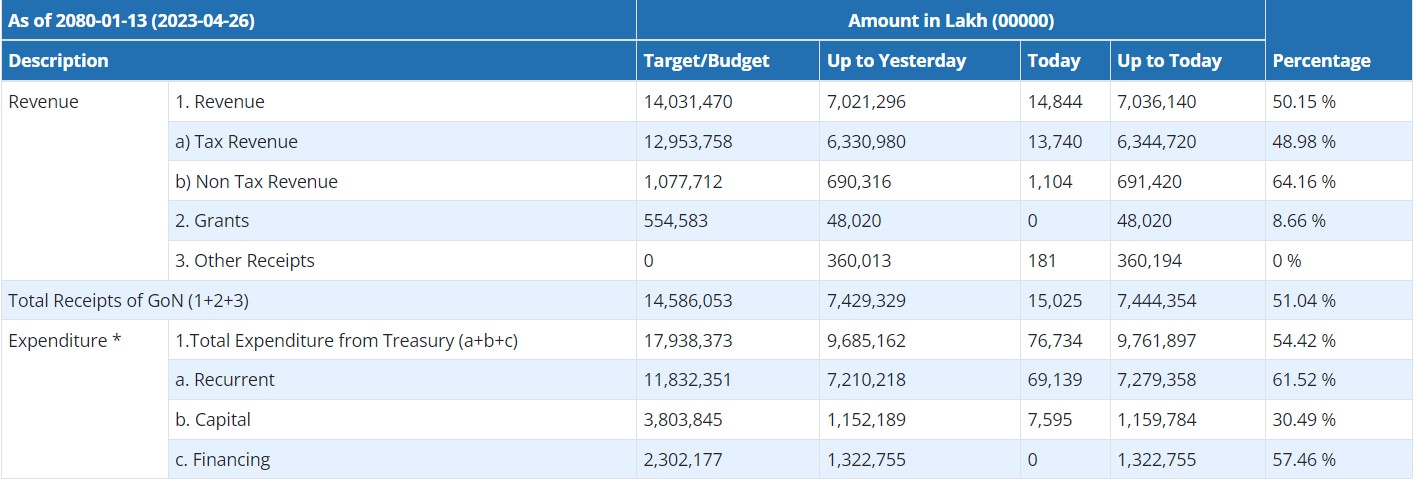Click the 50.15 % Revenue percentage cell
This screenshot has height=485, width=1415.
(x=1304, y=102)
